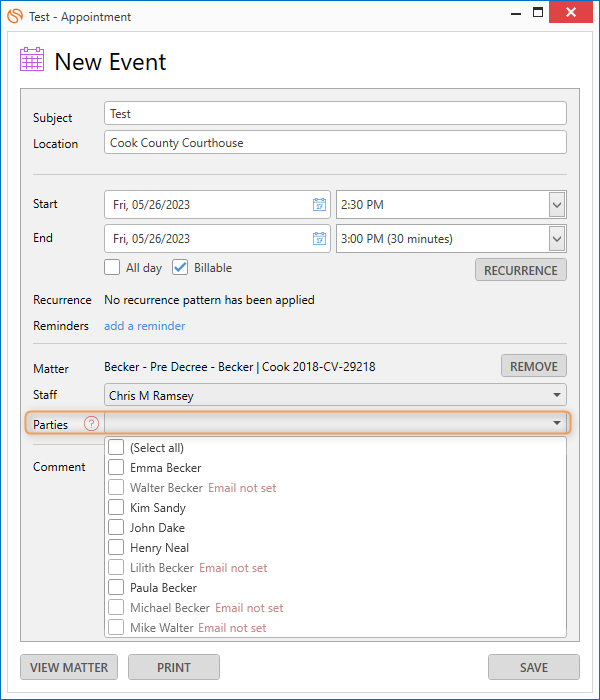Screen dimensions: 600x700
Task: Click the Parties help question mark icon
Action: [x=92, y=423]
